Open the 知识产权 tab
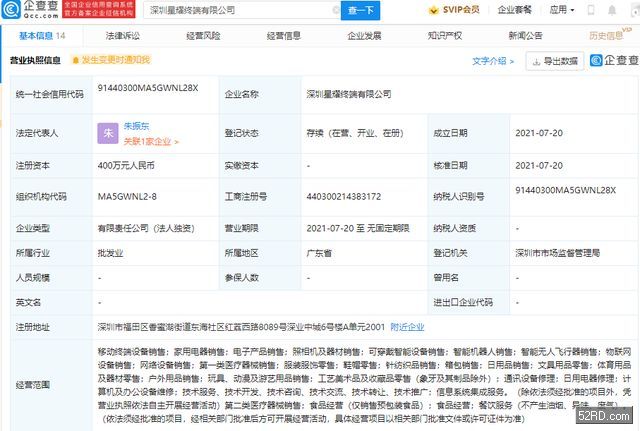Viewport: 640px width, 431px height. point(444,35)
